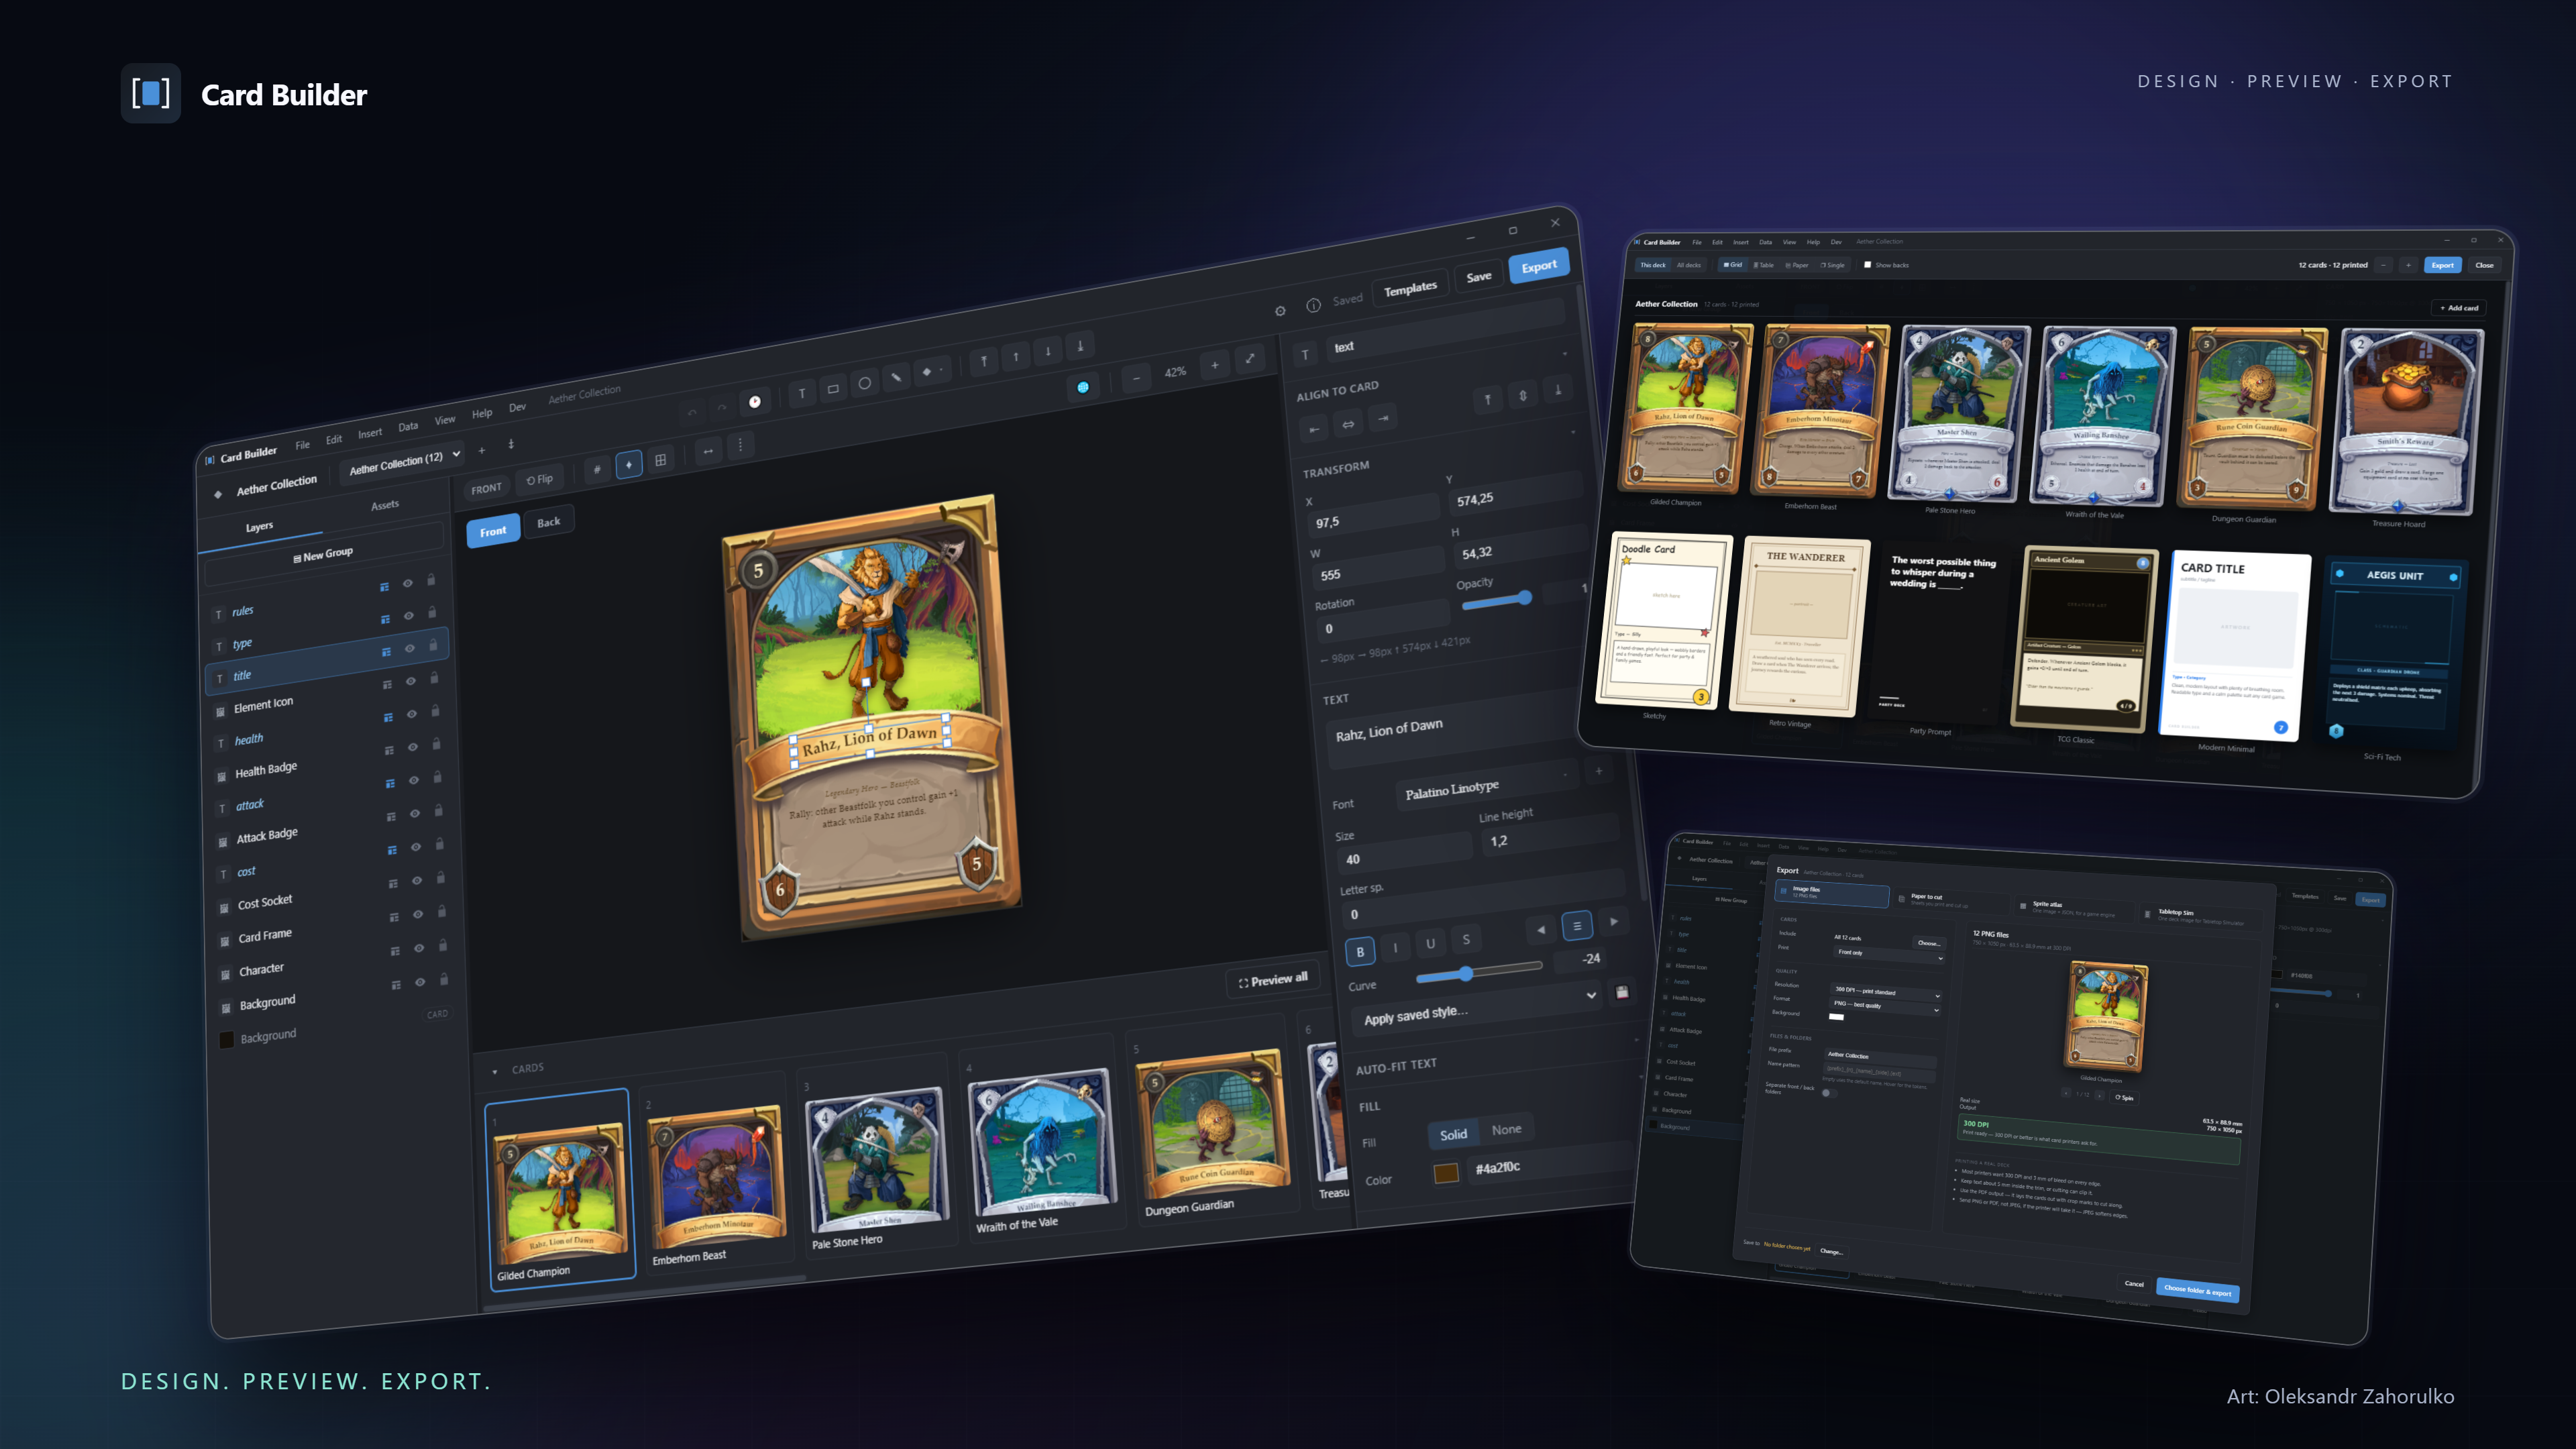Select the Ellipse shape tool
Image resolution: width=2576 pixels, height=1449 pixels.
864,383
